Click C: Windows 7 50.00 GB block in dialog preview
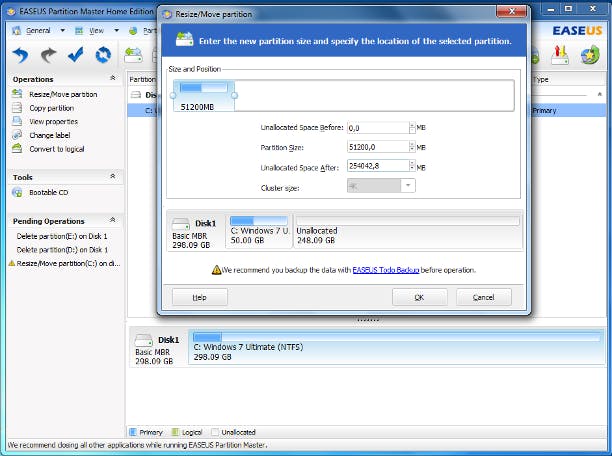 259,230
